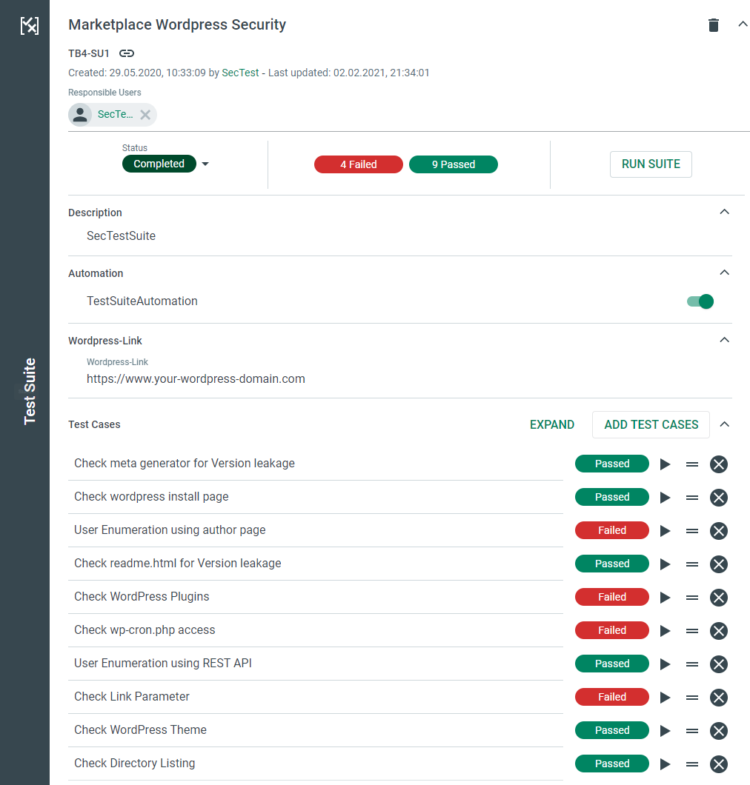Click the 4 Failed badge
The height and width of the screenshot is (785, 750).
358,164
